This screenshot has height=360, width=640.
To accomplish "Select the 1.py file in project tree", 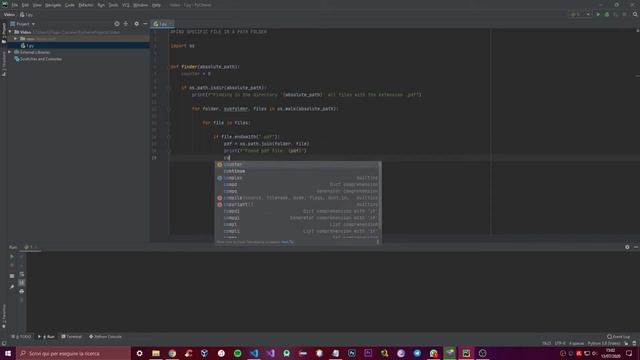I will pos(27,46).
